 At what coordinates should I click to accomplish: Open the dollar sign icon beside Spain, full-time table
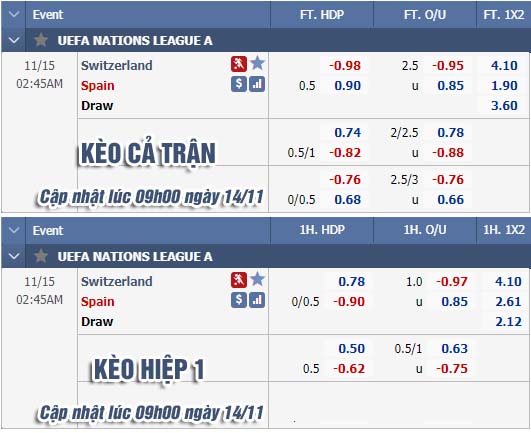(239, 84)
